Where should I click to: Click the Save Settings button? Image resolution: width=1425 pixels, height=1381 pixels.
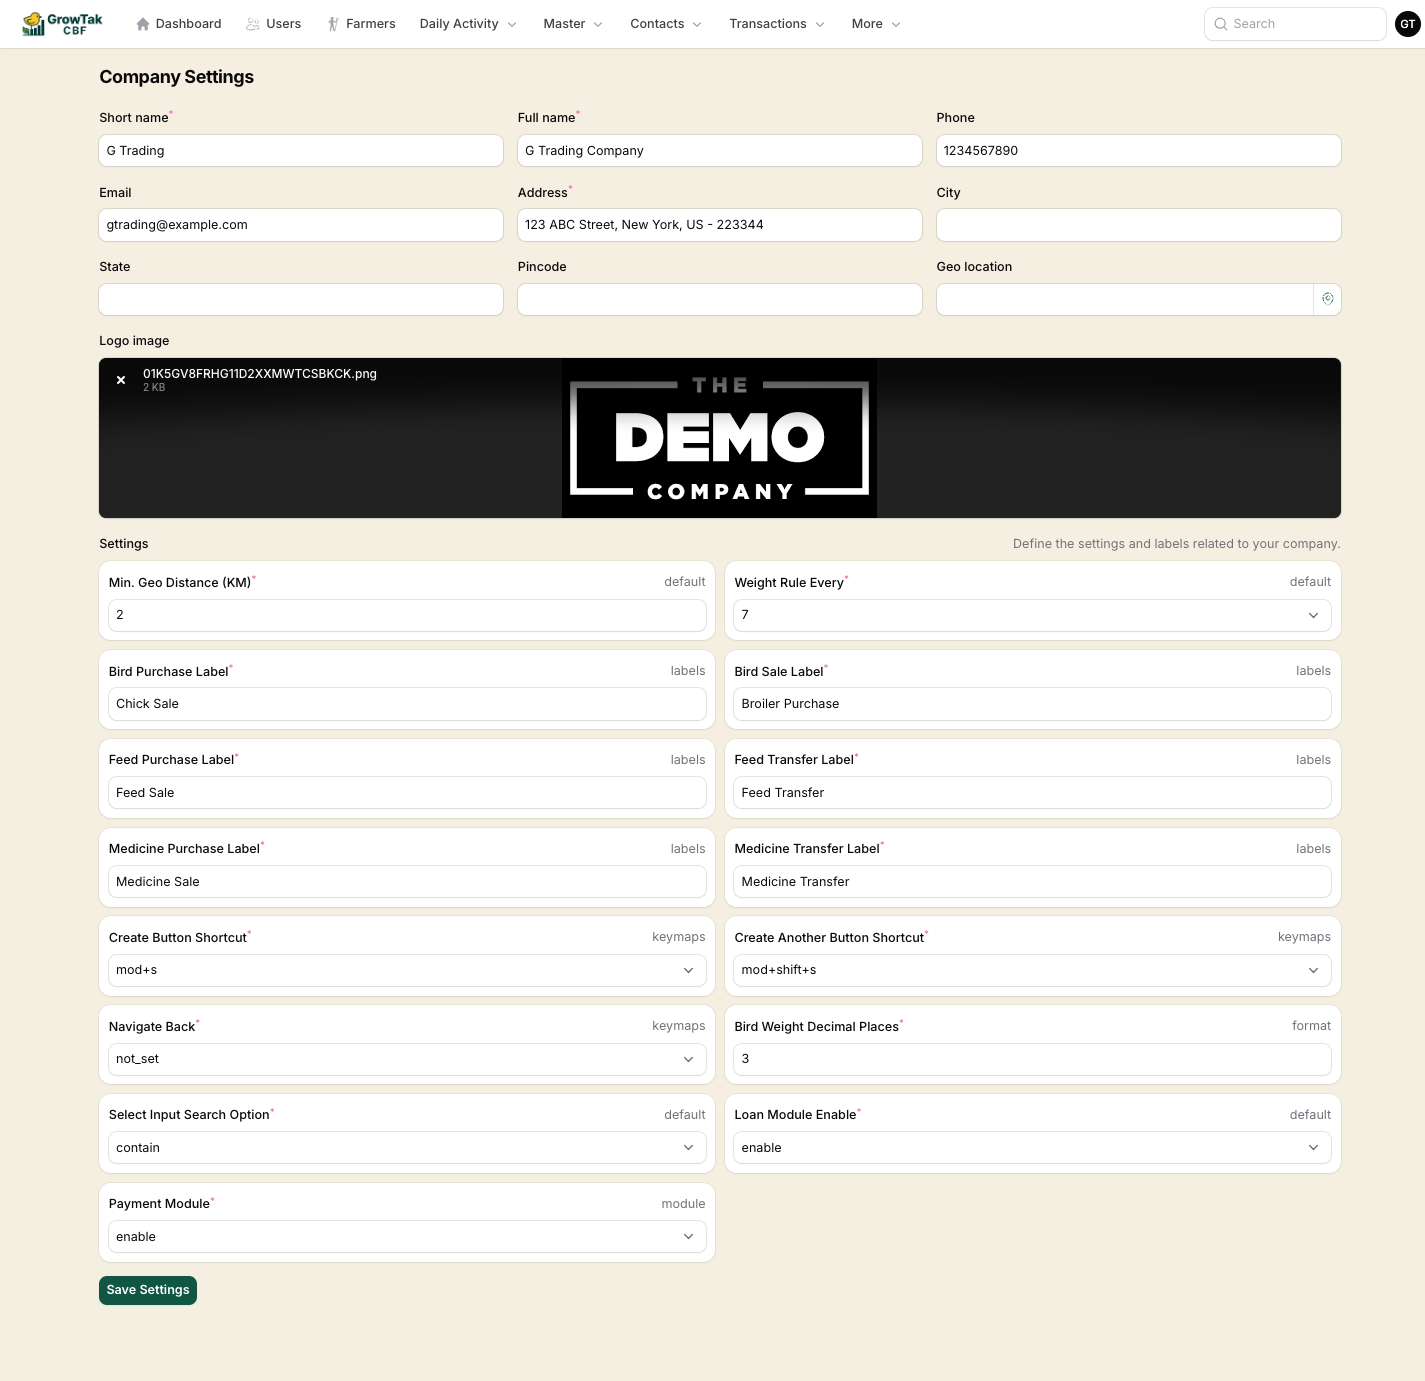coord(148,1290)
